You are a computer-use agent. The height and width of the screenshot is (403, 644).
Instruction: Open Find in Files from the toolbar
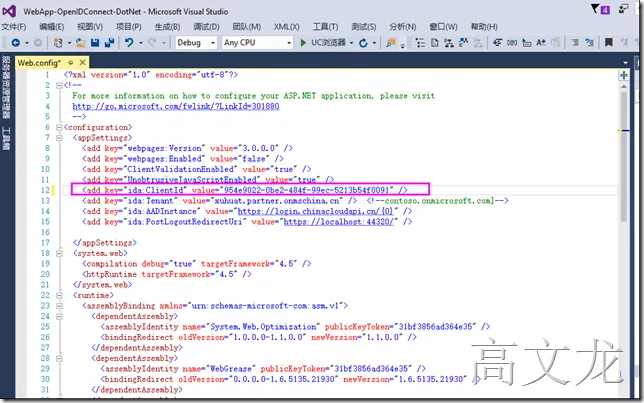tap(391, 43)
